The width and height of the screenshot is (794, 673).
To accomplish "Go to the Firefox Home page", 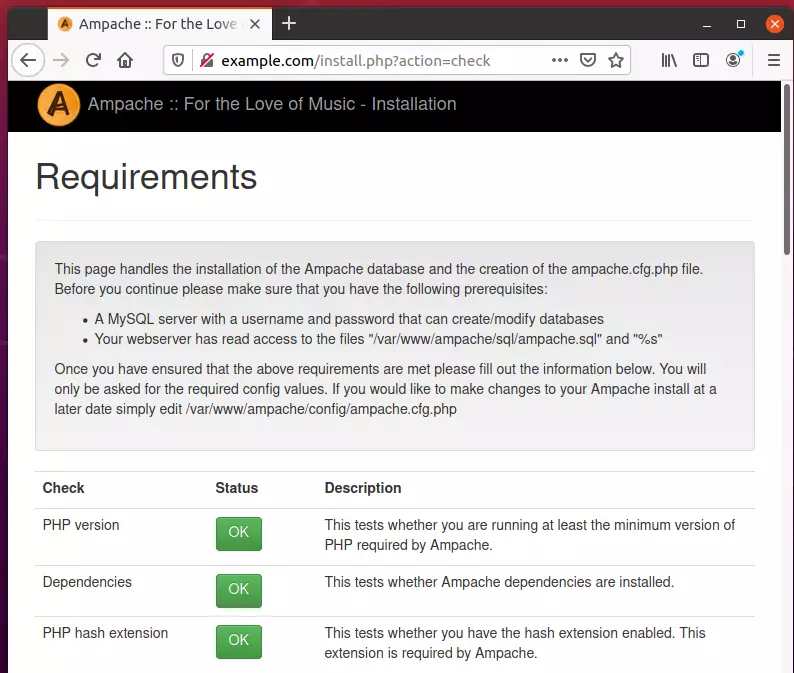I will (x=125, y=60).
